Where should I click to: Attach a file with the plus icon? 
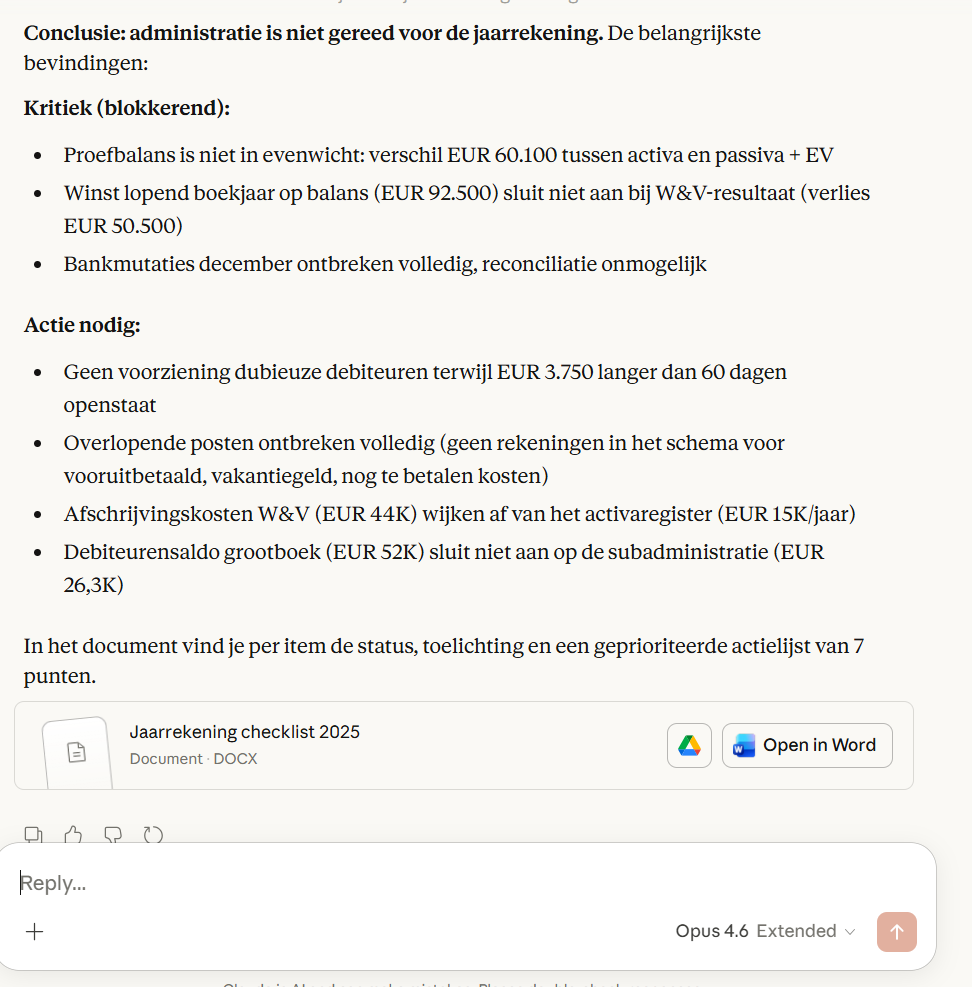click(34, 931)
